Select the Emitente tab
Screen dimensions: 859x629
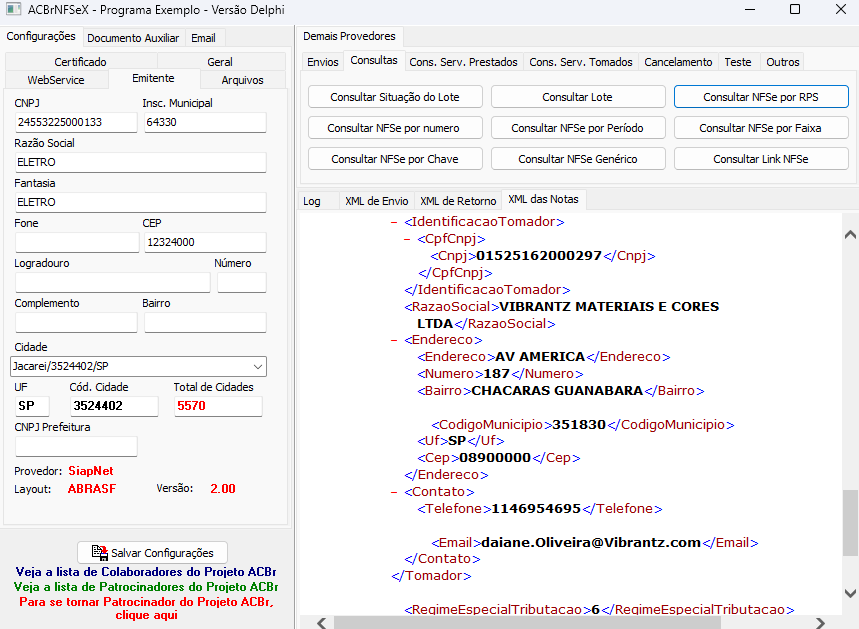pyautogui.click(x=153, y=78)
